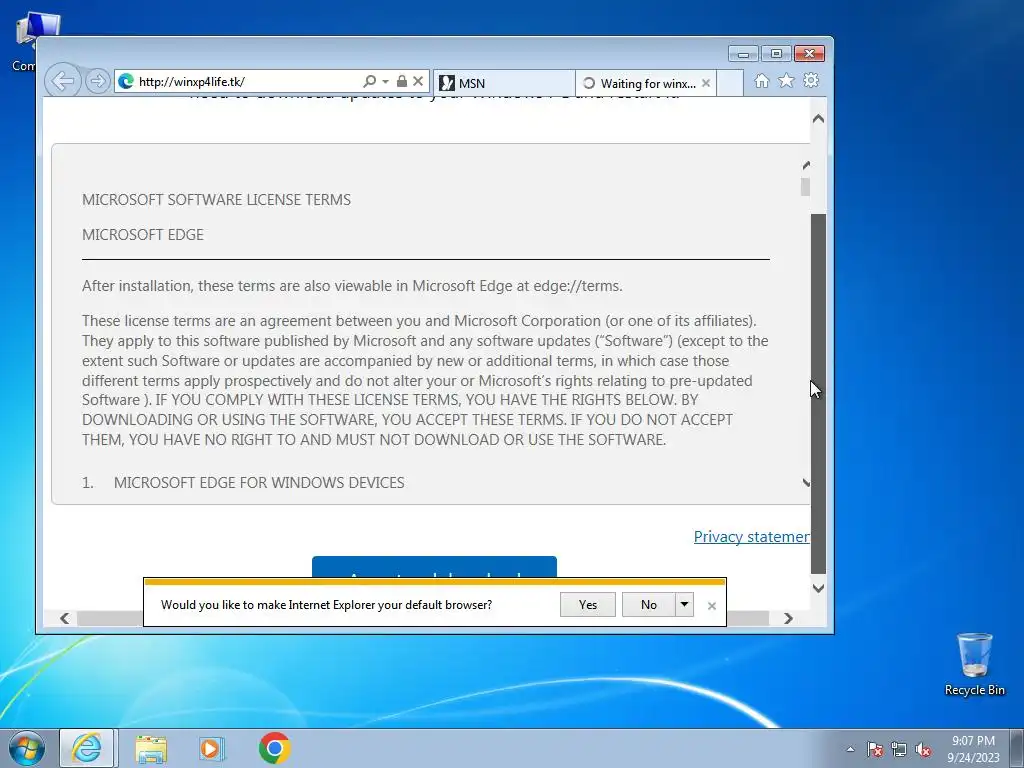Click the dark page scrollbar thumb
Screen dimensions: 1024x768
818,394
